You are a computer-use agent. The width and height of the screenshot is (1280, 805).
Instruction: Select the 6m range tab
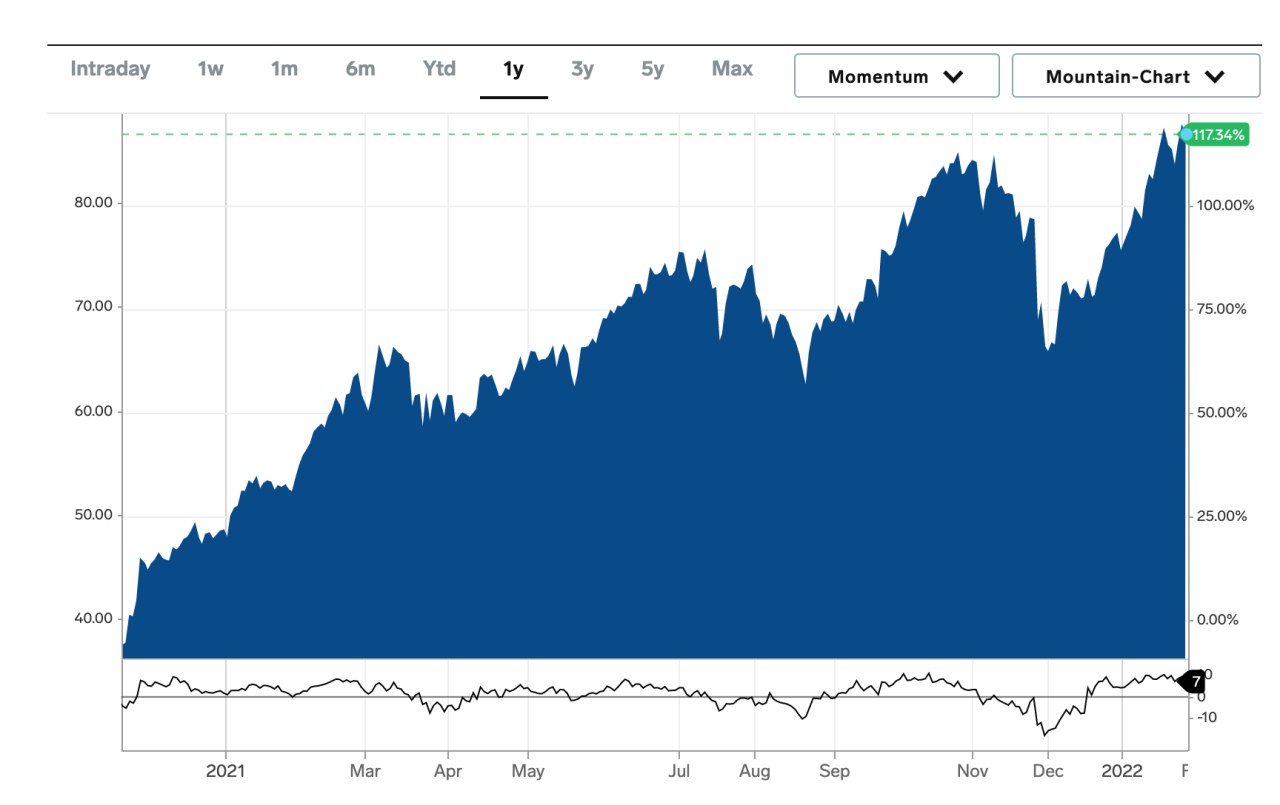tap(360, 69)
